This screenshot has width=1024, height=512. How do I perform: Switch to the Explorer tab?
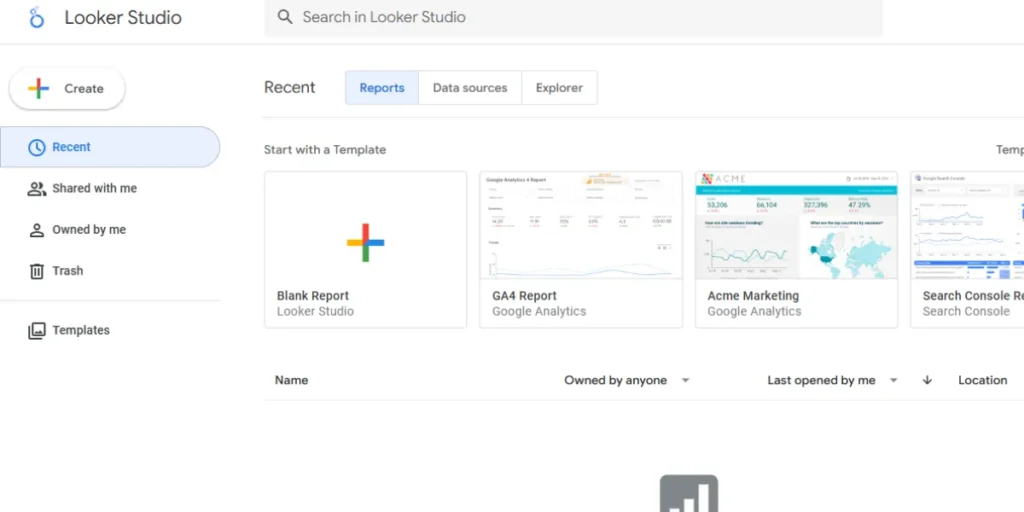pos(559,88)
